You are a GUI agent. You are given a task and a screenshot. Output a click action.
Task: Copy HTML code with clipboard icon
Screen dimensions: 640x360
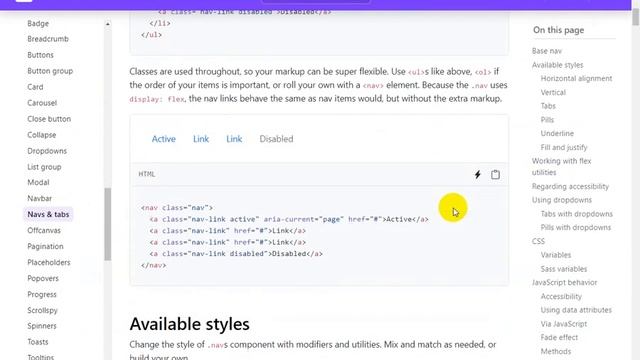[495, 175]
